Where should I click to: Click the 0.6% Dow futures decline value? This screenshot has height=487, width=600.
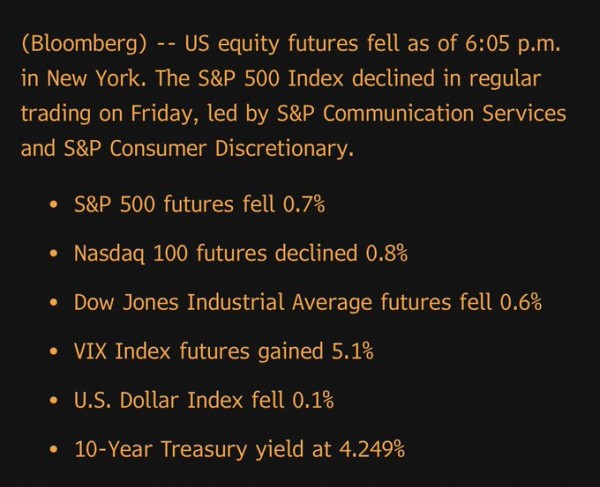(x=519, y=303)
